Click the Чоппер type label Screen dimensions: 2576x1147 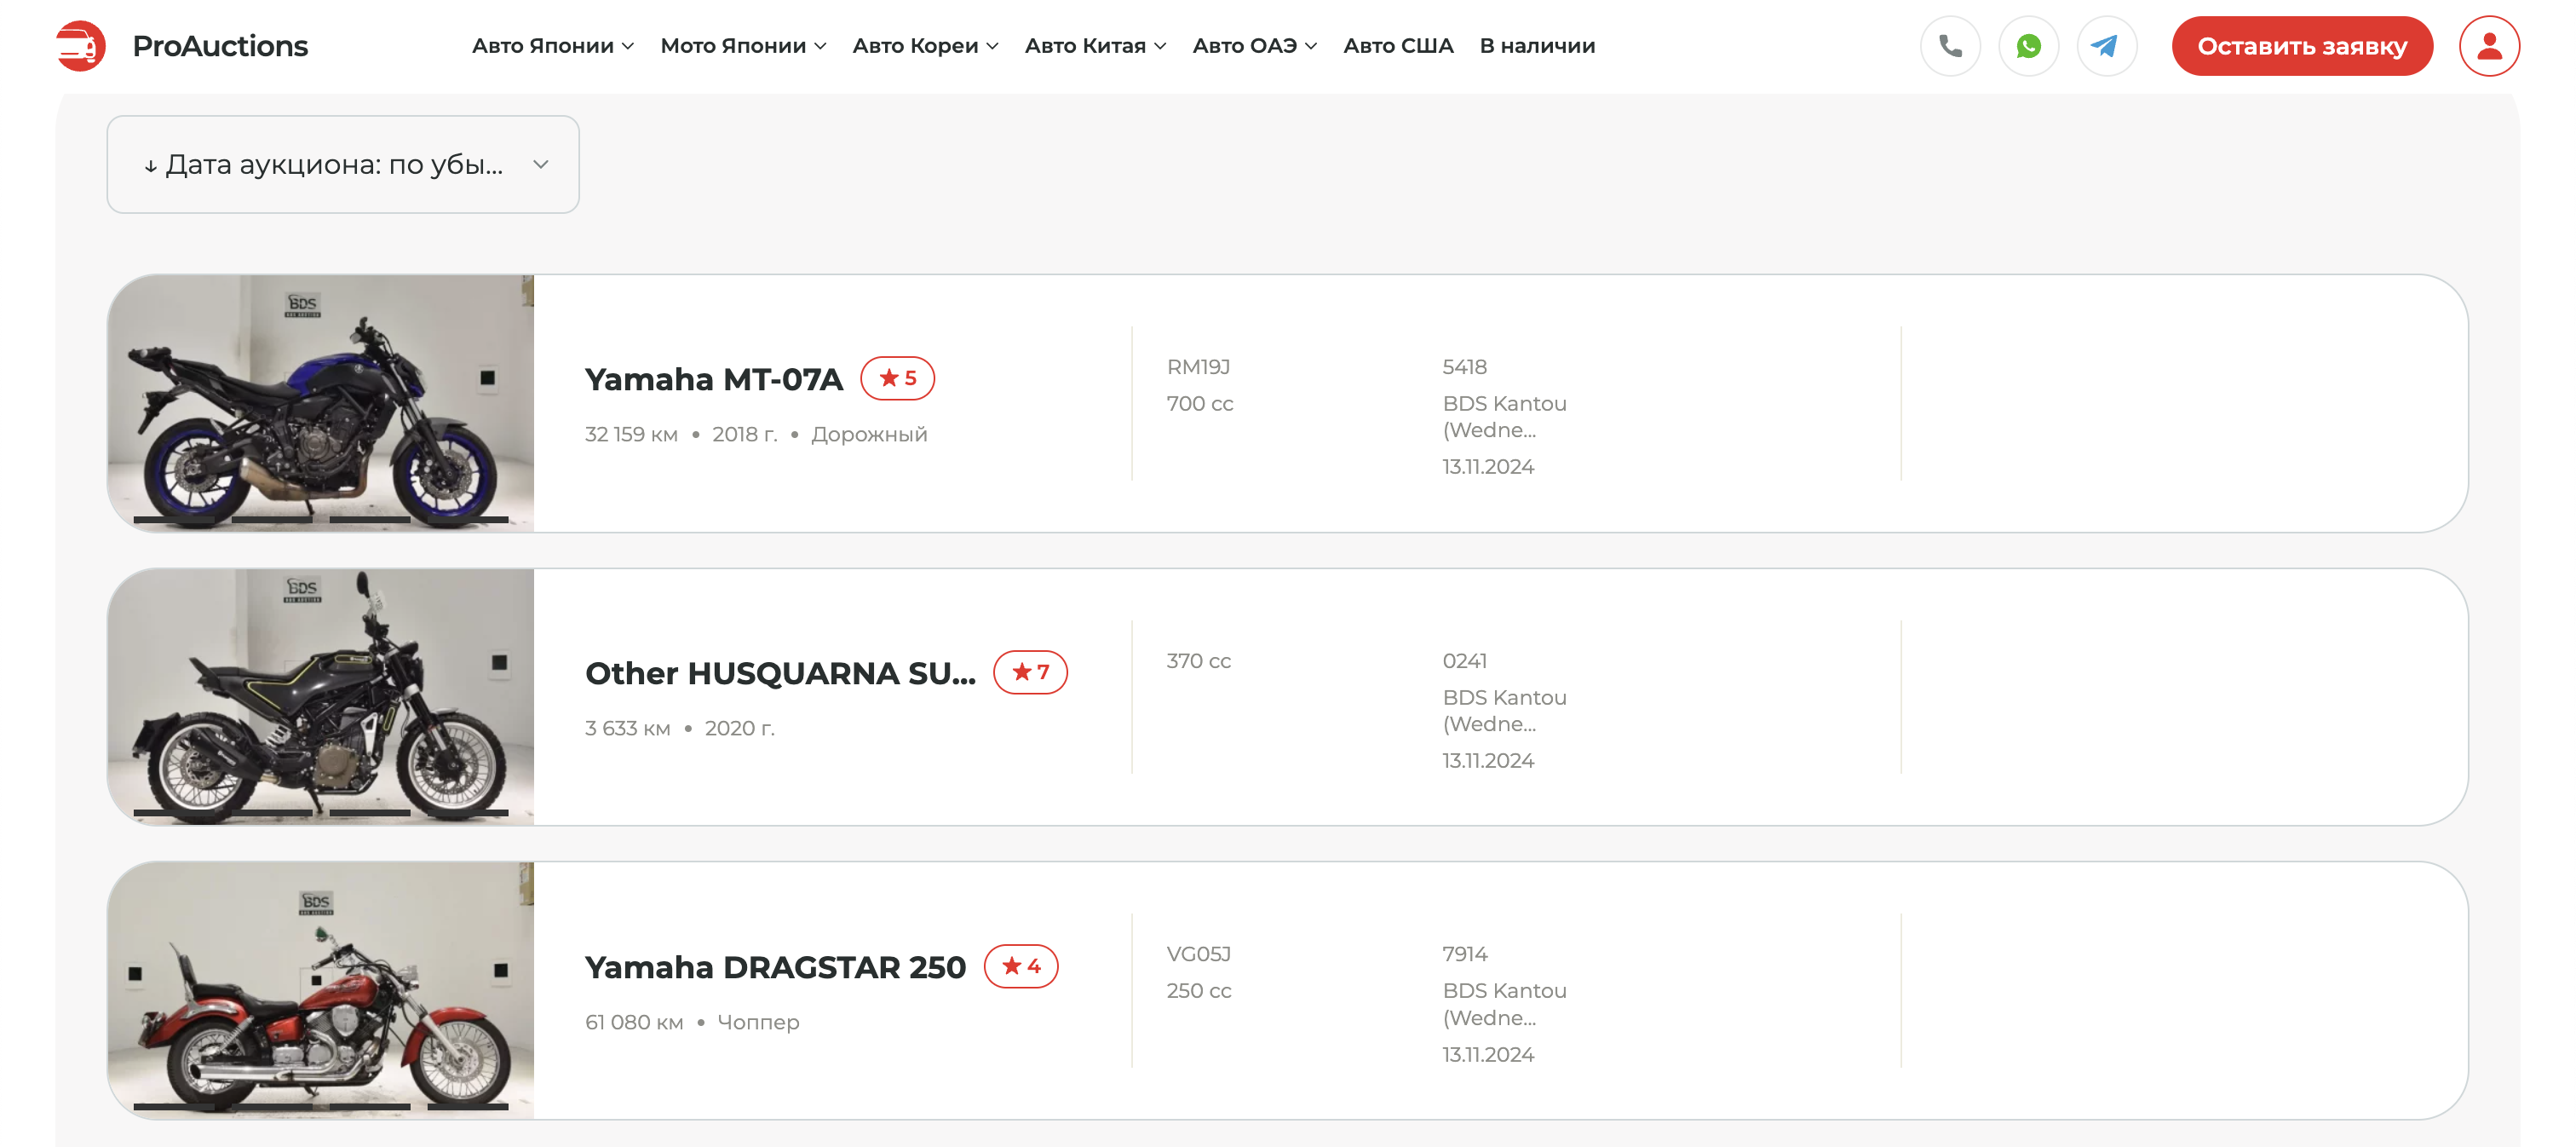[x=758, y=1022]
